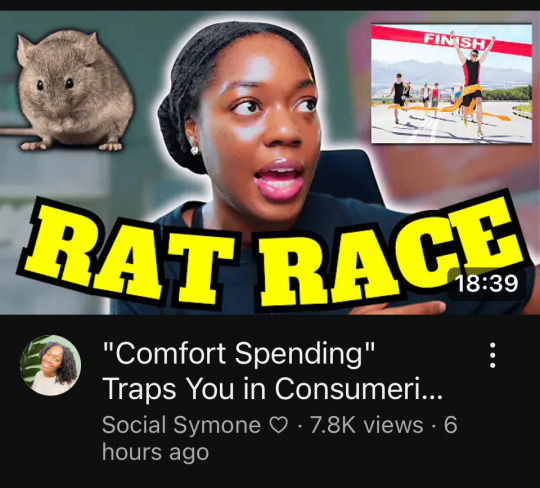Image resolution: width=540 pixels, height=488 pixels.
Task: Visit the Social Symone channel name
Action: click(181, 425)
